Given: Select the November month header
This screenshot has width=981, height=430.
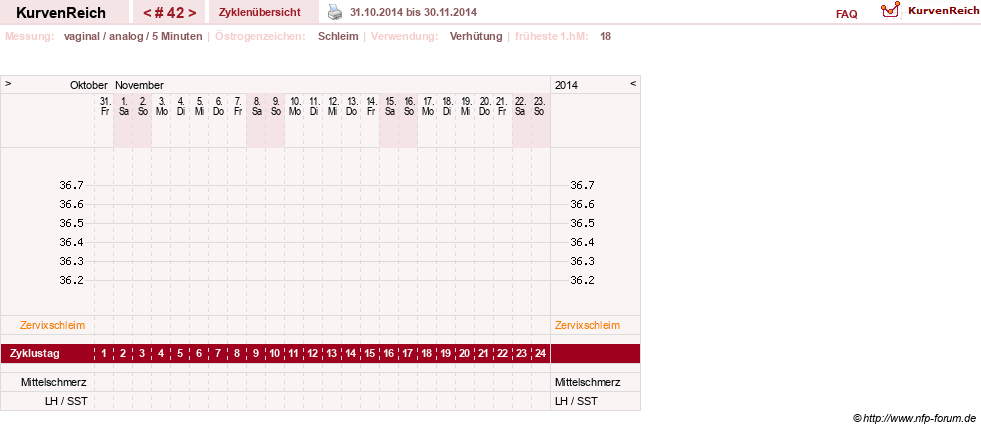Looking at the screenshot, I should [x=140, y=85].
